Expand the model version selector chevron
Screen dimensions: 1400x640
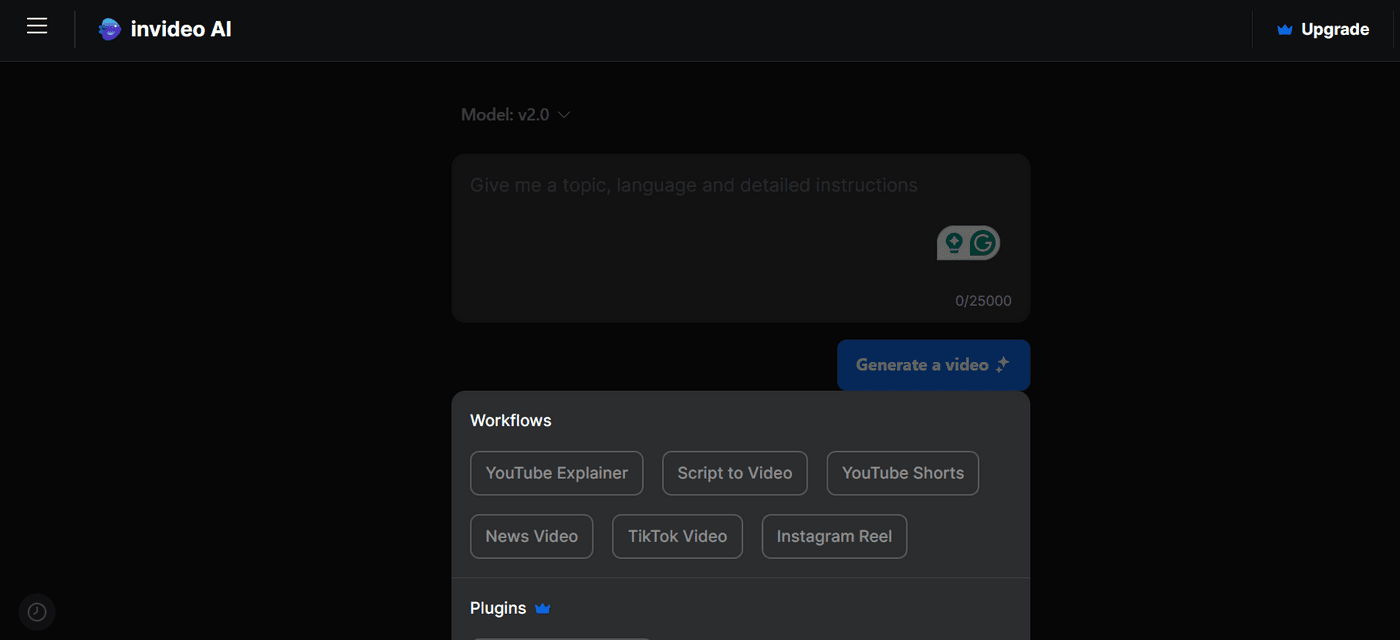click(563, 114)
